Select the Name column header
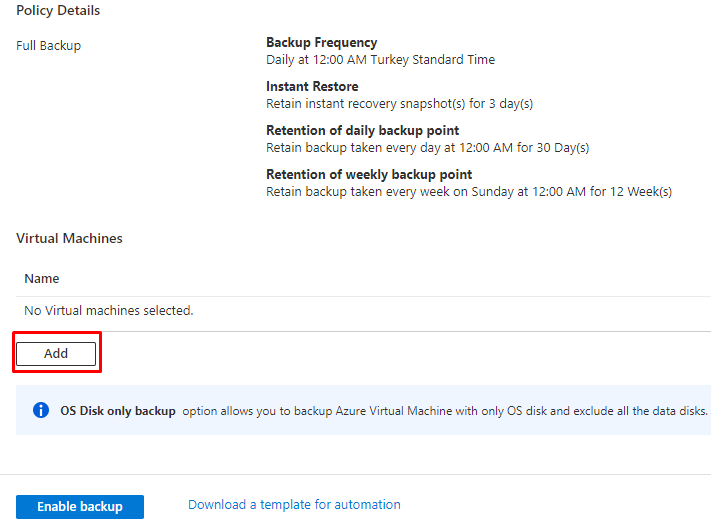The width and height of the screenshot is (711, 530). coord(42,278)
